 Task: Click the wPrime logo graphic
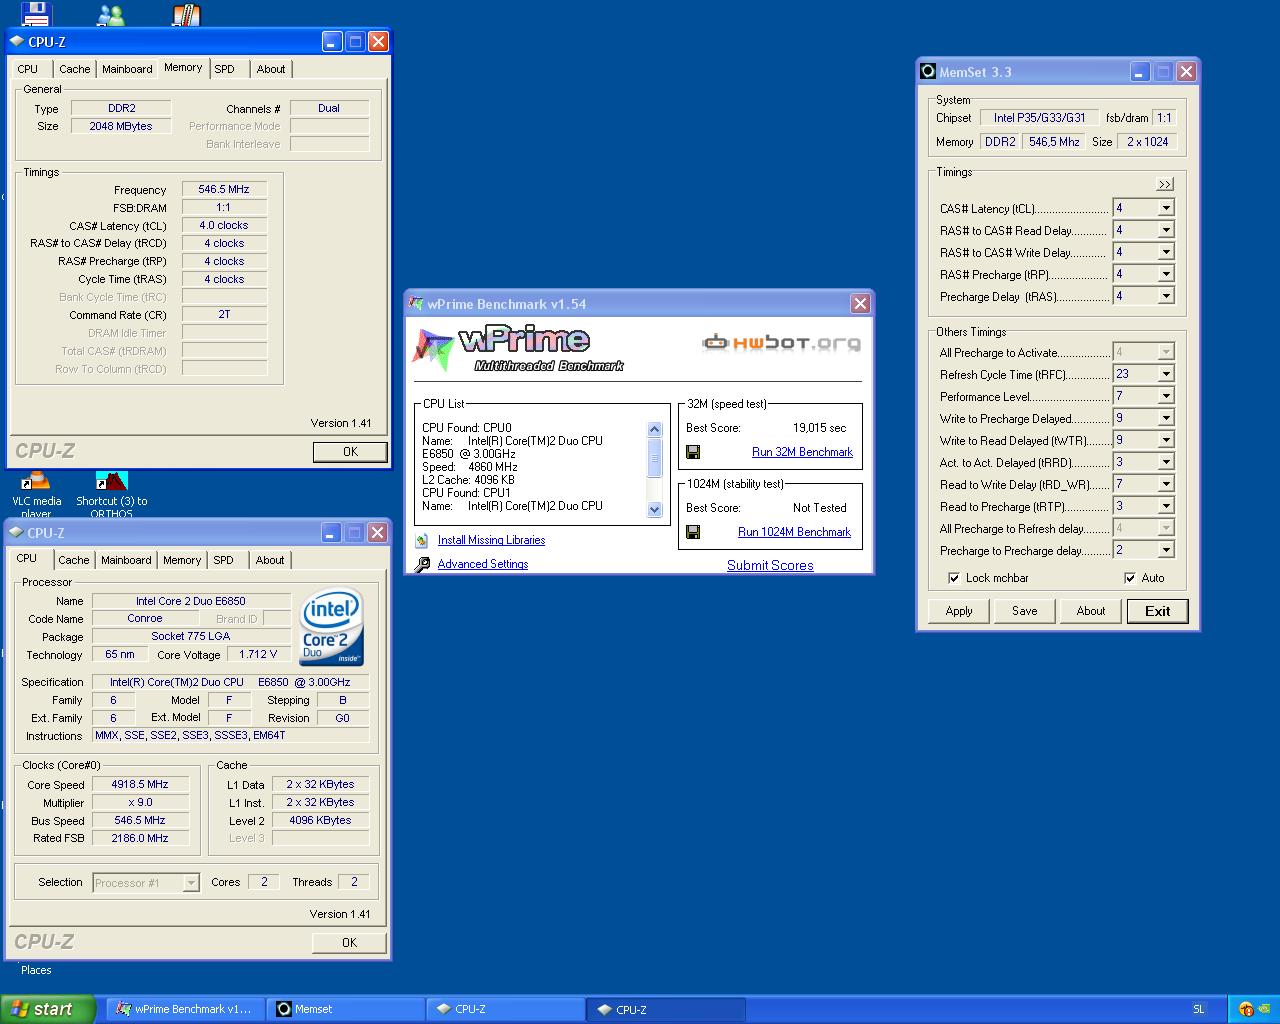coord(517,348)
